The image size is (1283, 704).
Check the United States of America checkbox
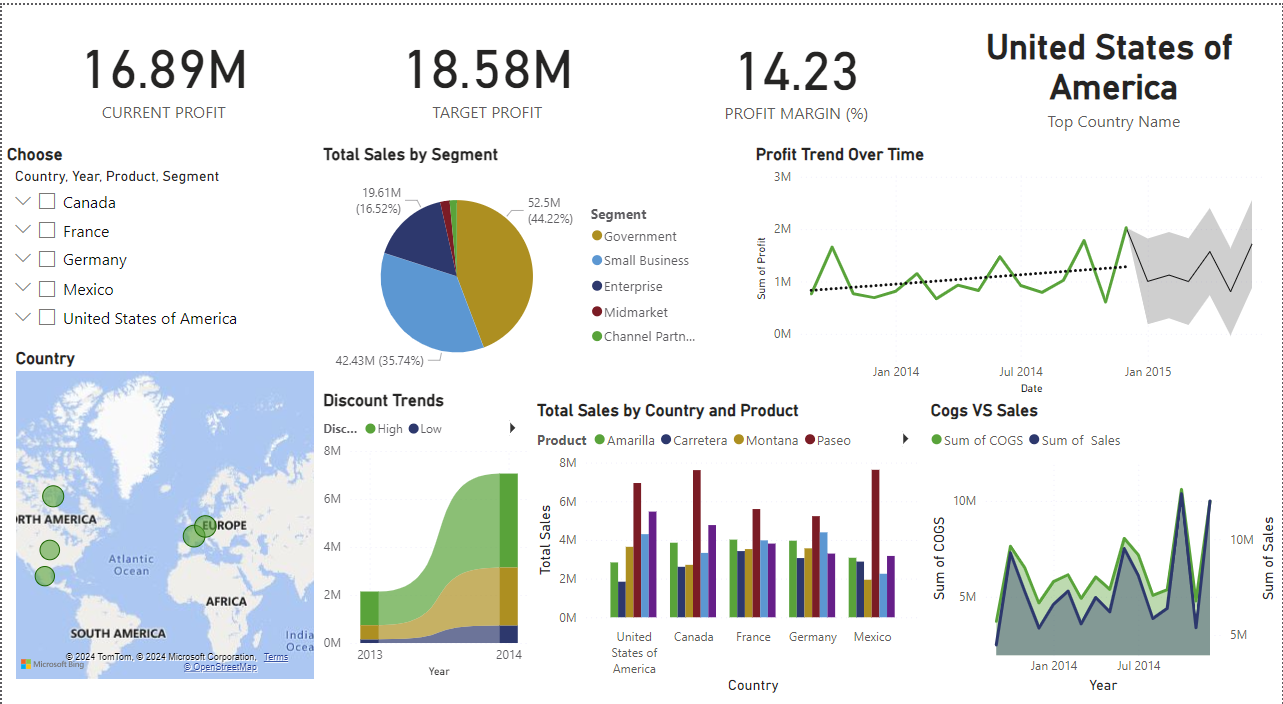coord(46,317)
